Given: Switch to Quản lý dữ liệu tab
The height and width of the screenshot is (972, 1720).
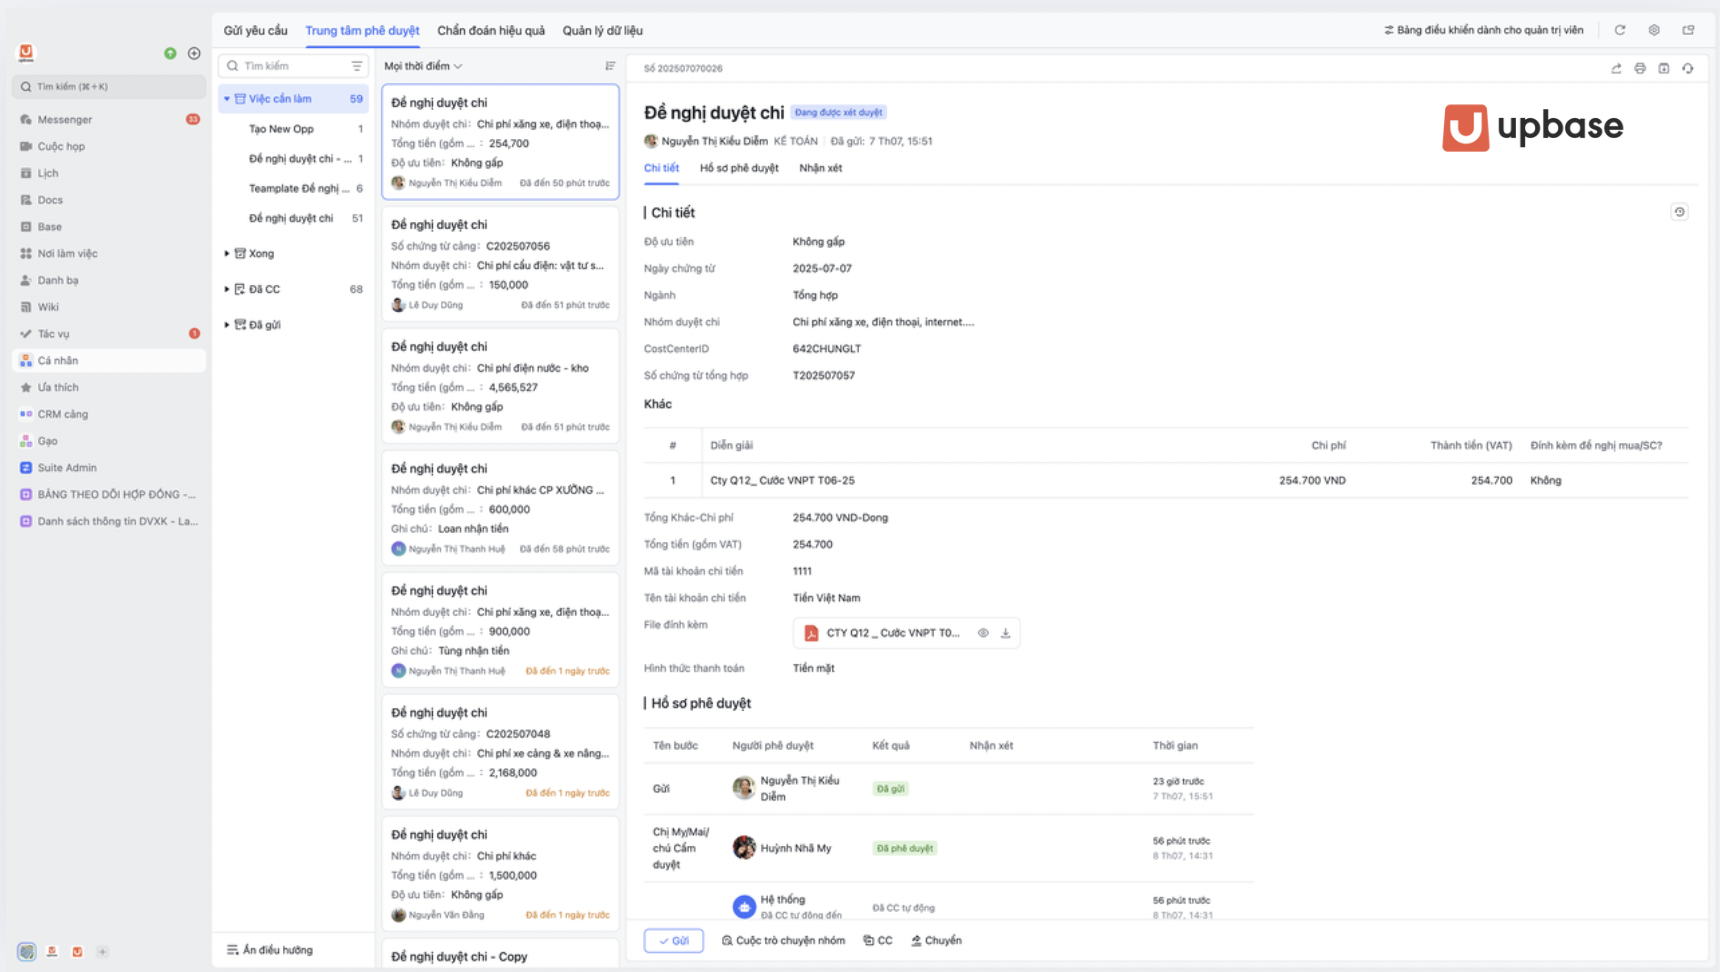Looking at the screenshot, I should pos(602,30).
